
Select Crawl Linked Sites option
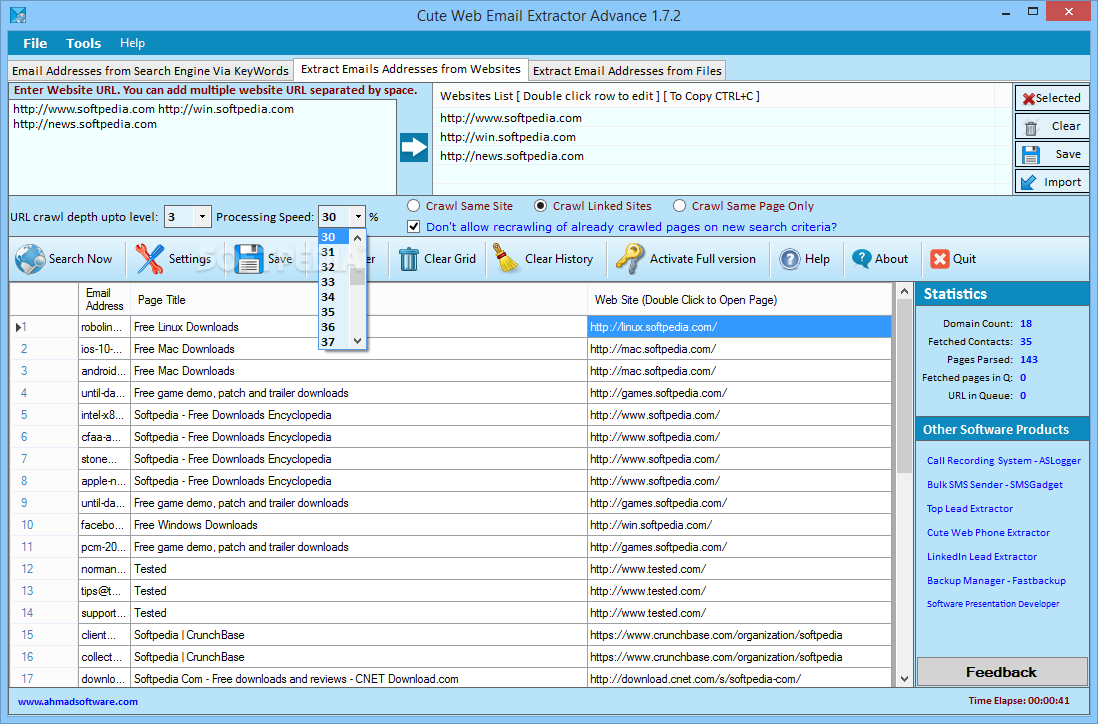pos(541,206)
